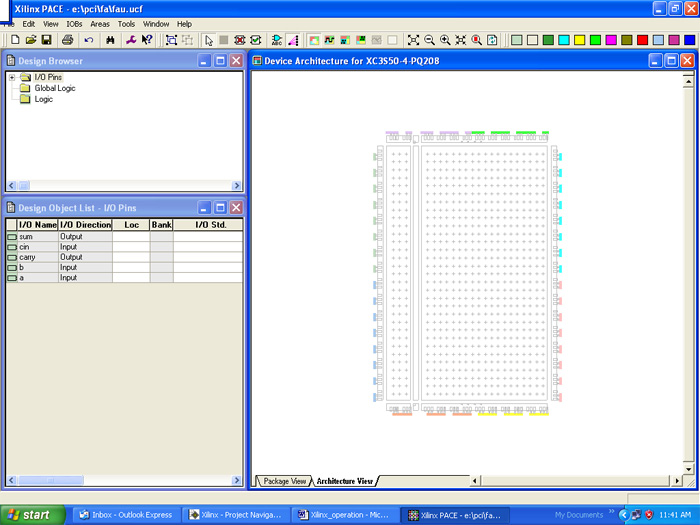
Task: Click the zoom area icon with red square
Action: click(x=476, y=40)
